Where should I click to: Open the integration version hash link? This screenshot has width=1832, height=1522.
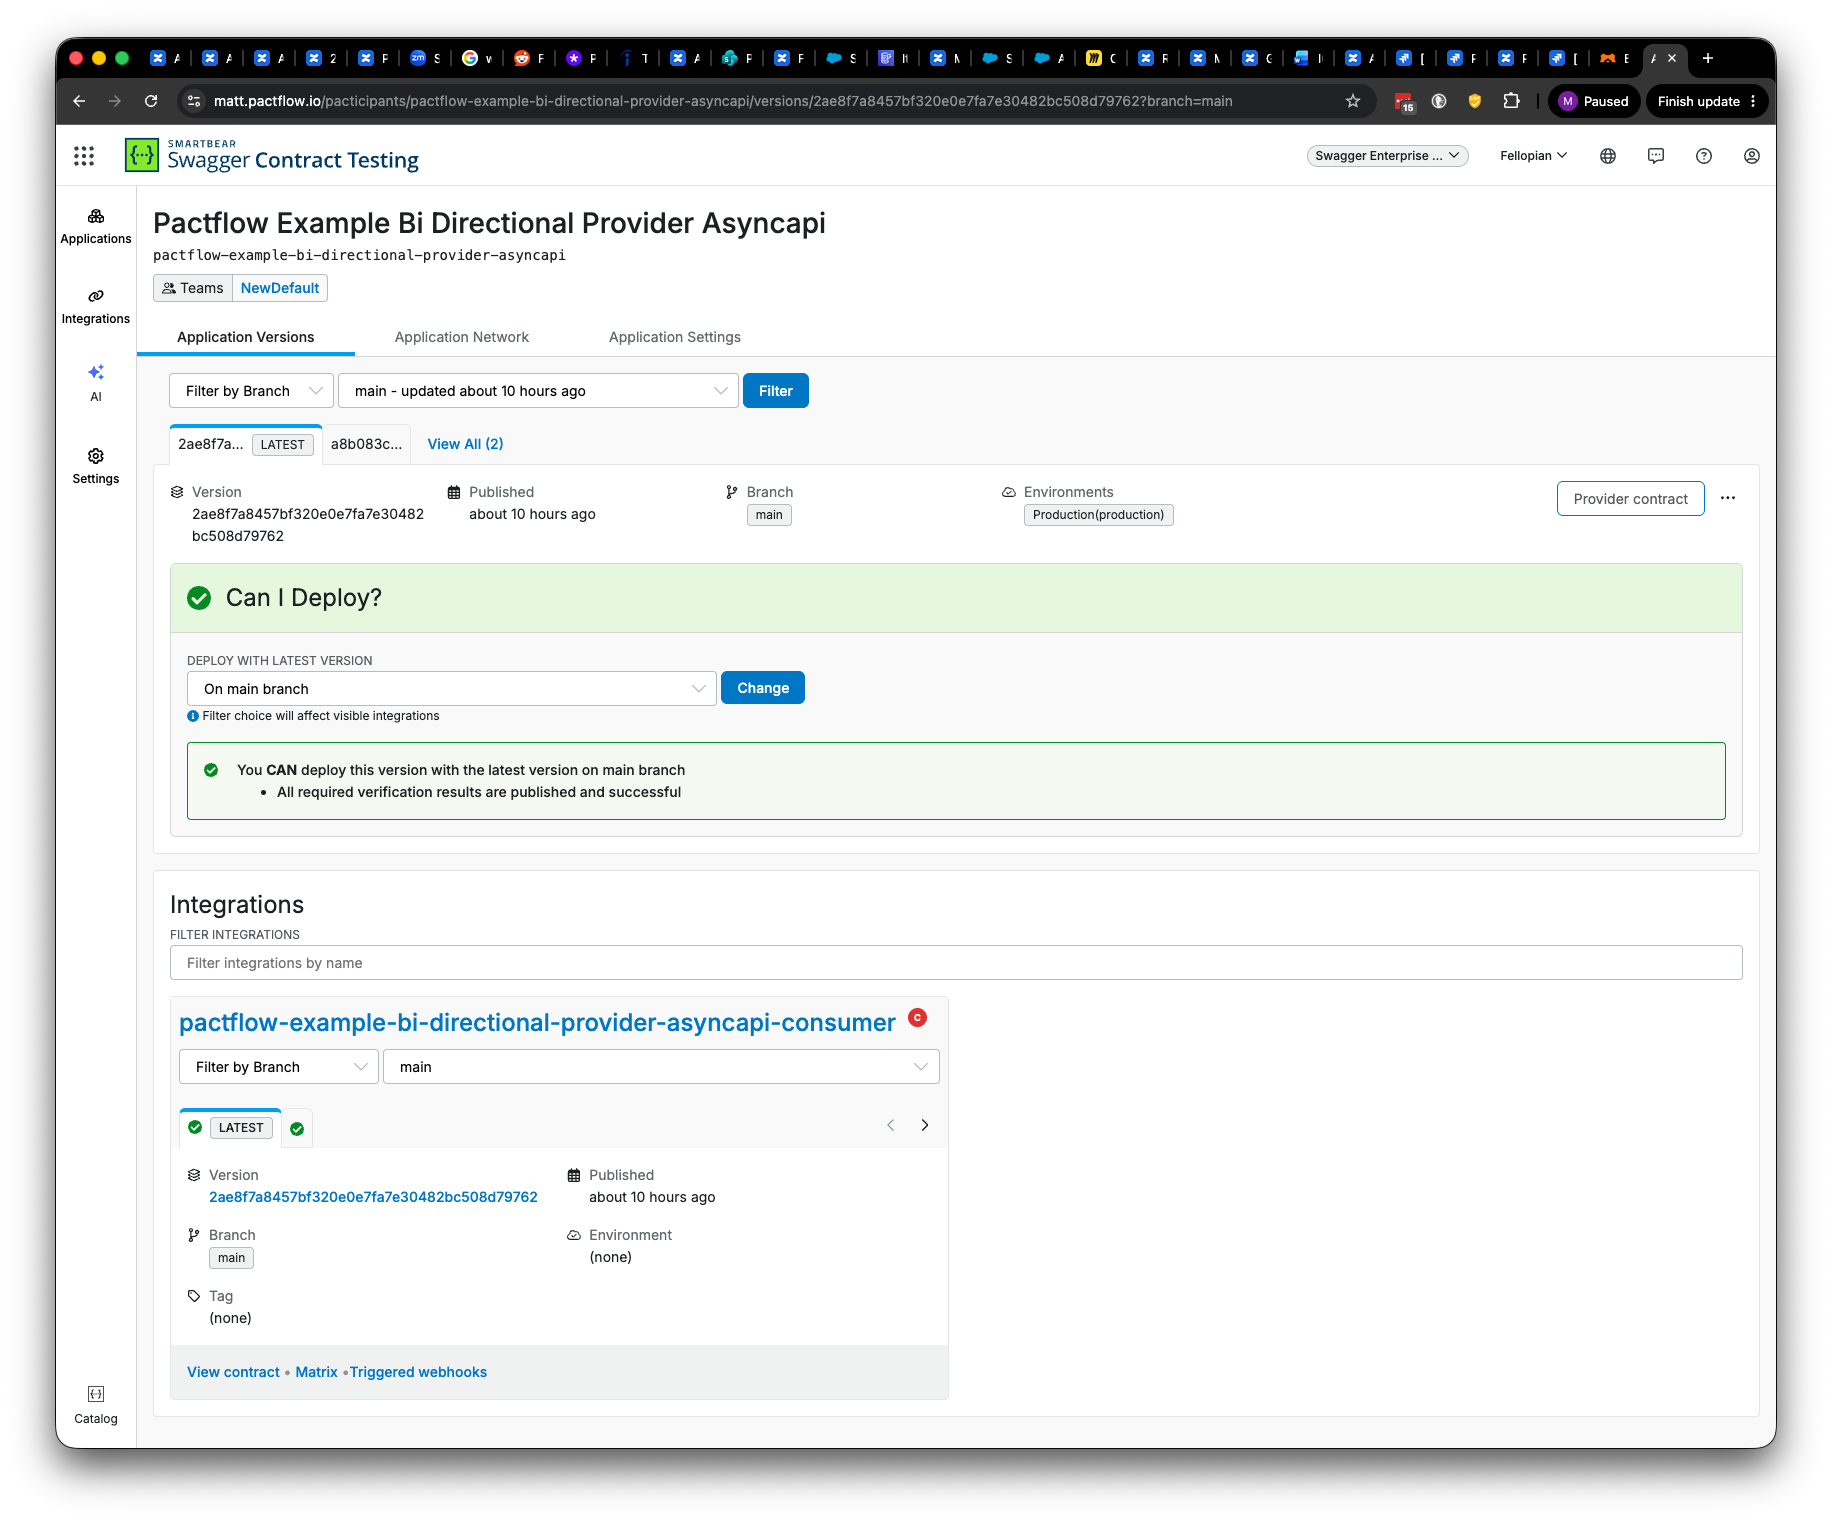[373, 1197]
